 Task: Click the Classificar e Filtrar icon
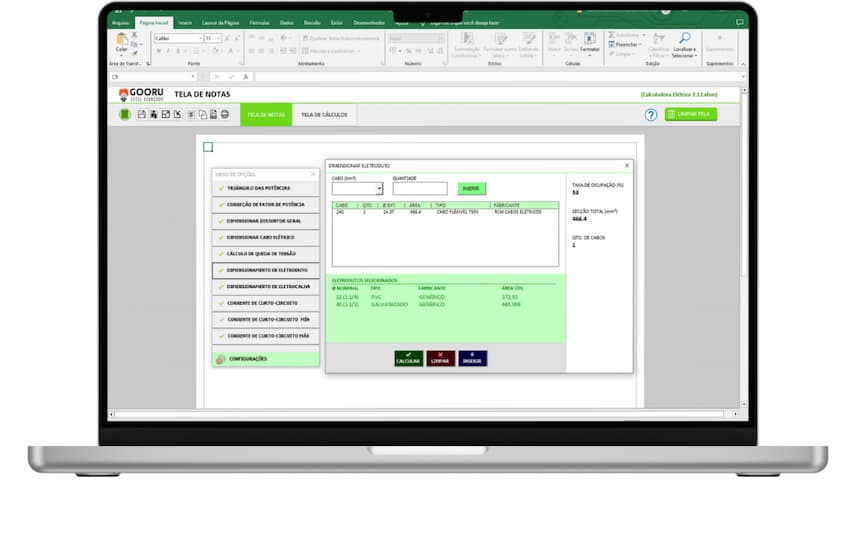coord(659,38)
